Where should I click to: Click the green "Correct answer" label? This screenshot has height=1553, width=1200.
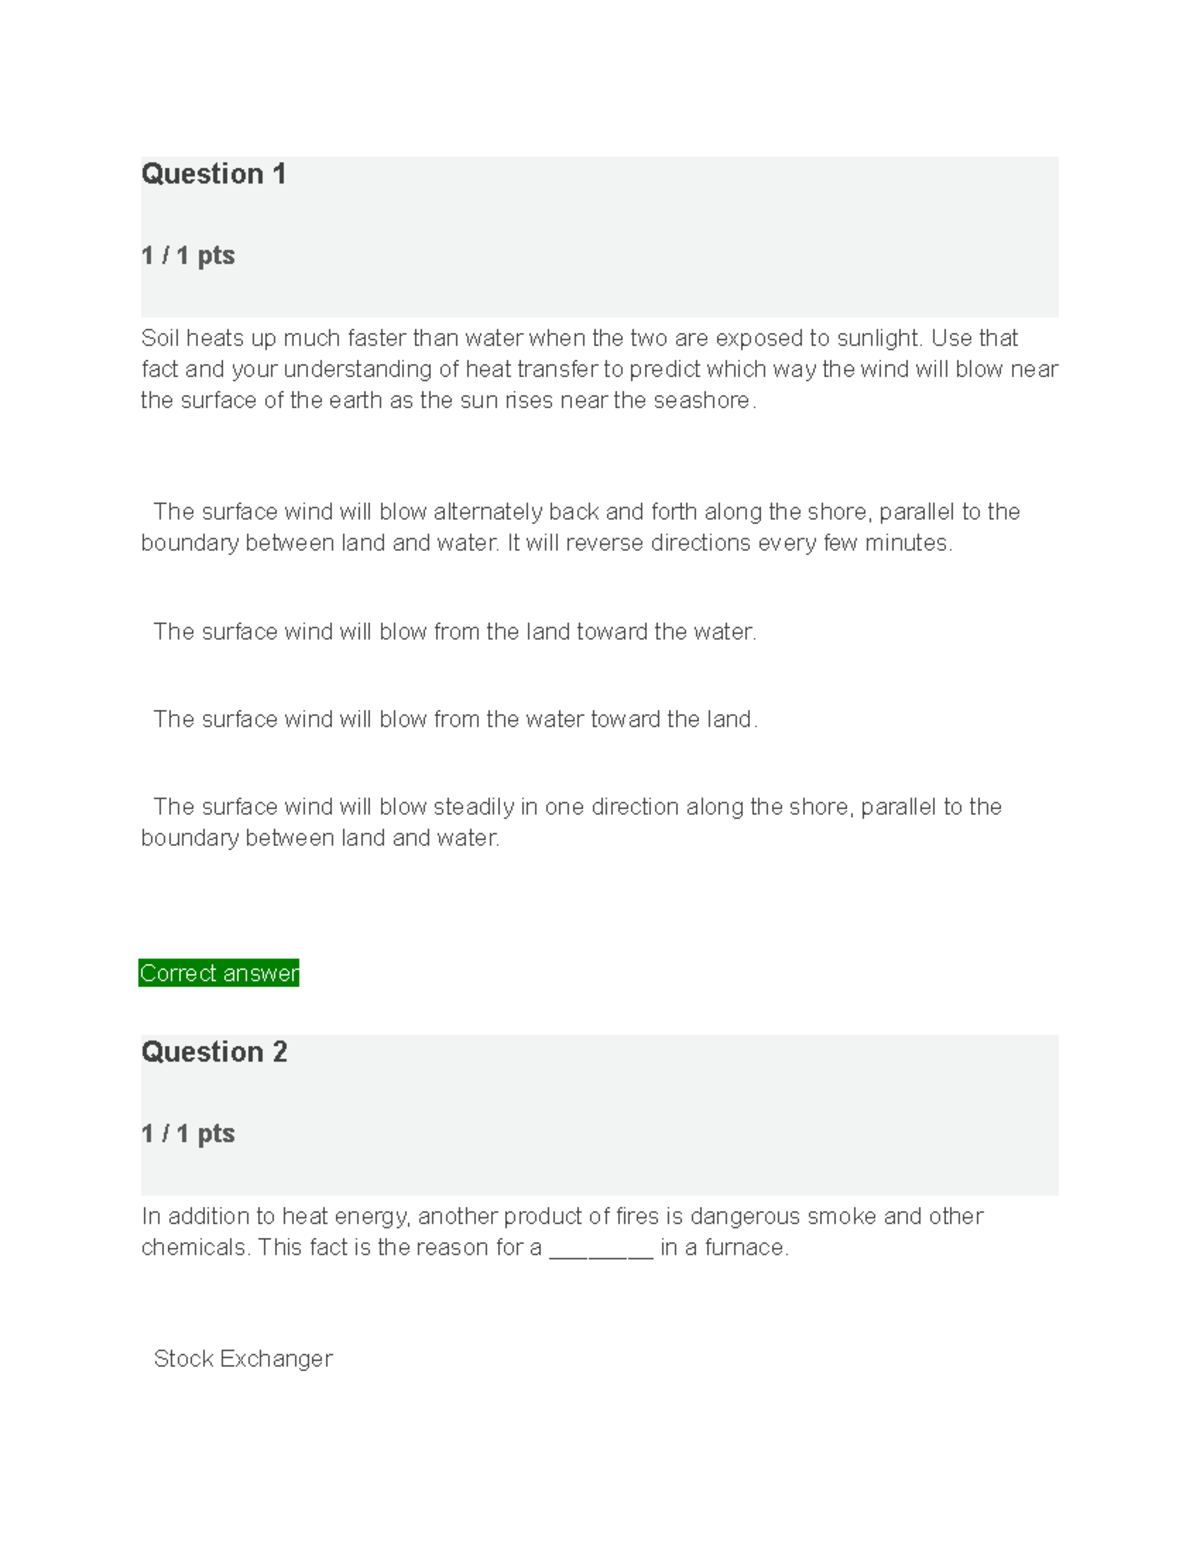(219, 973)
